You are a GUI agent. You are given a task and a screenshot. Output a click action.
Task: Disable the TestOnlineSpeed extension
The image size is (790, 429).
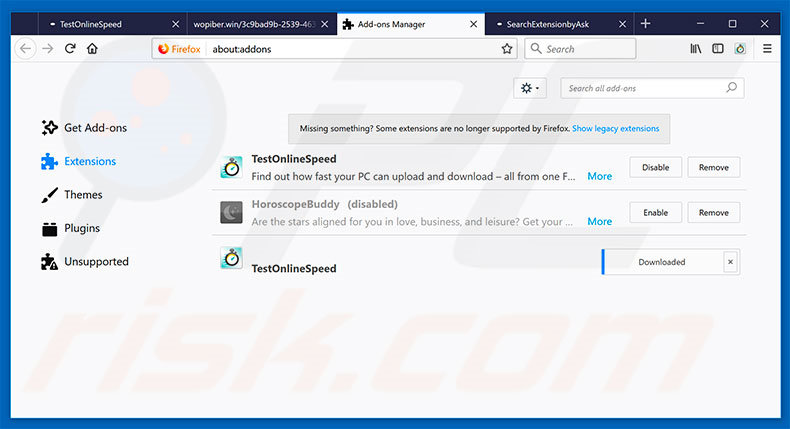[x=655, y=167]
